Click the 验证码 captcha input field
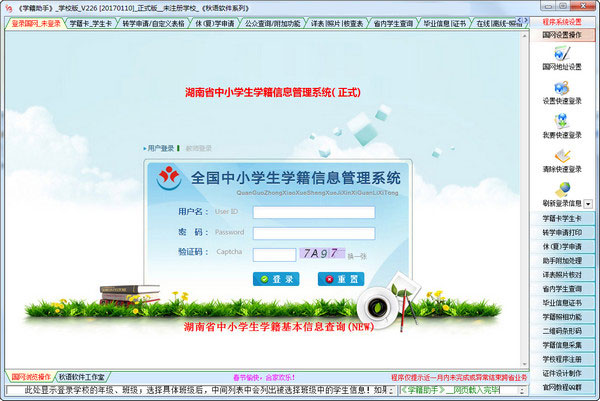 point(274,254)
